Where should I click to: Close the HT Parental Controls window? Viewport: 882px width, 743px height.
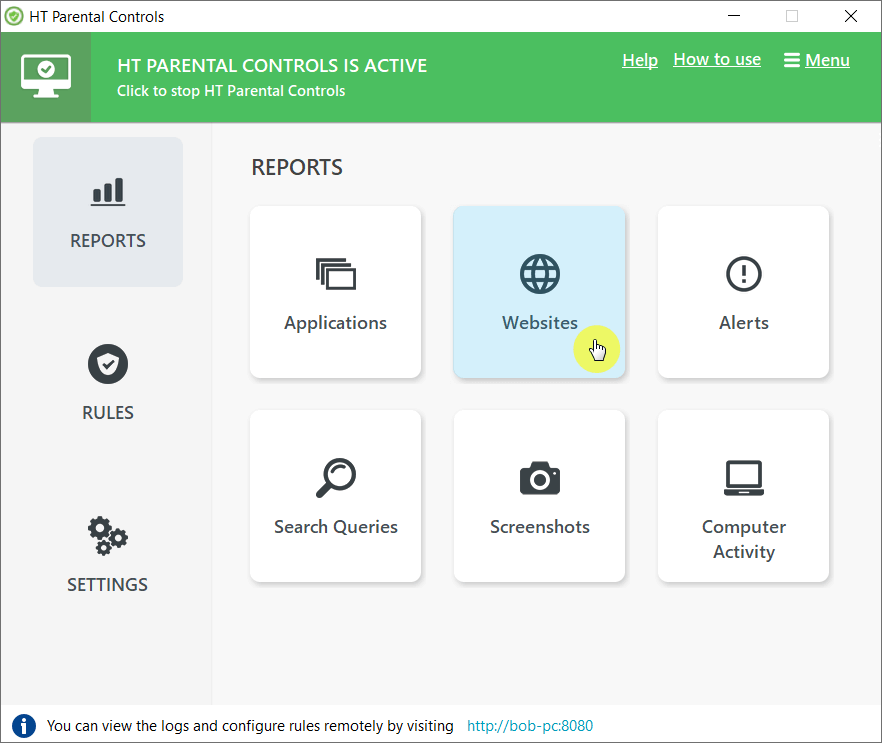[x=850, y=16]
